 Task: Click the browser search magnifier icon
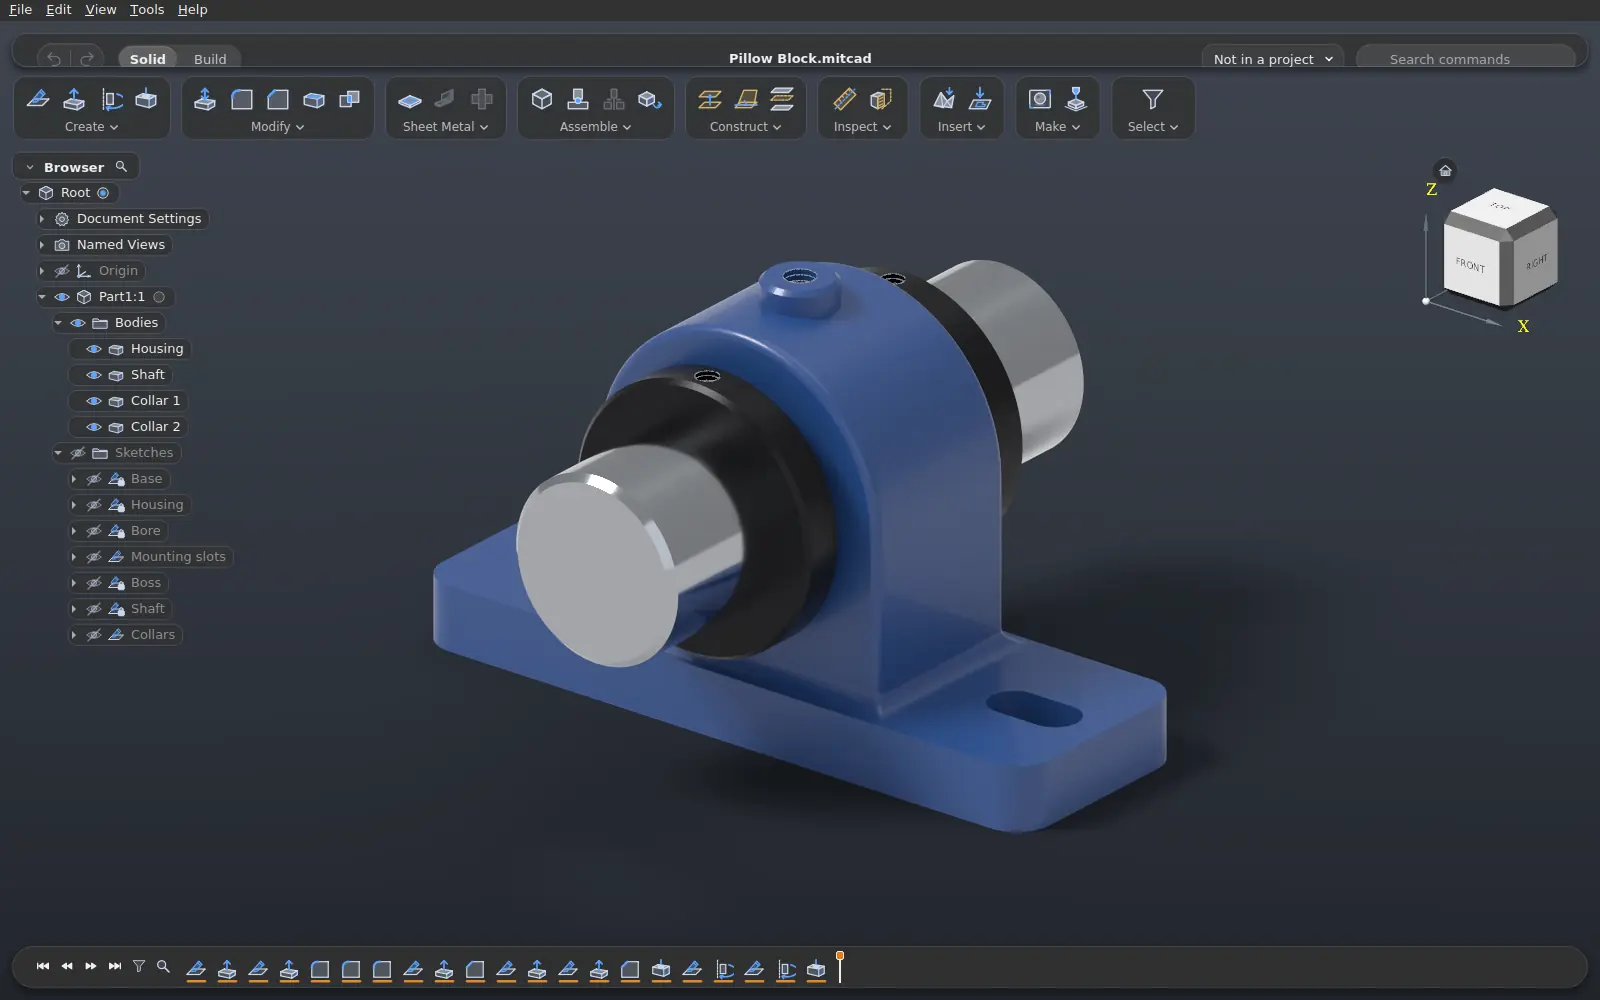[x=121, y=167]
